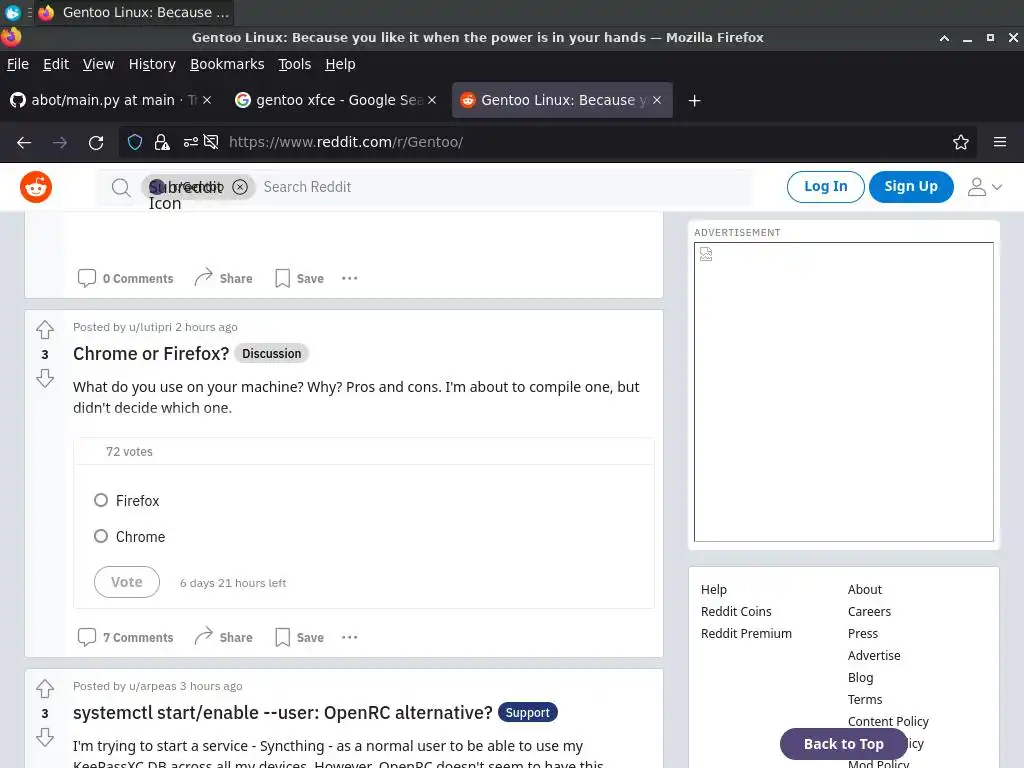Open Firefox tracking protection shield icon
The image size is (1024, 768).
135,142
